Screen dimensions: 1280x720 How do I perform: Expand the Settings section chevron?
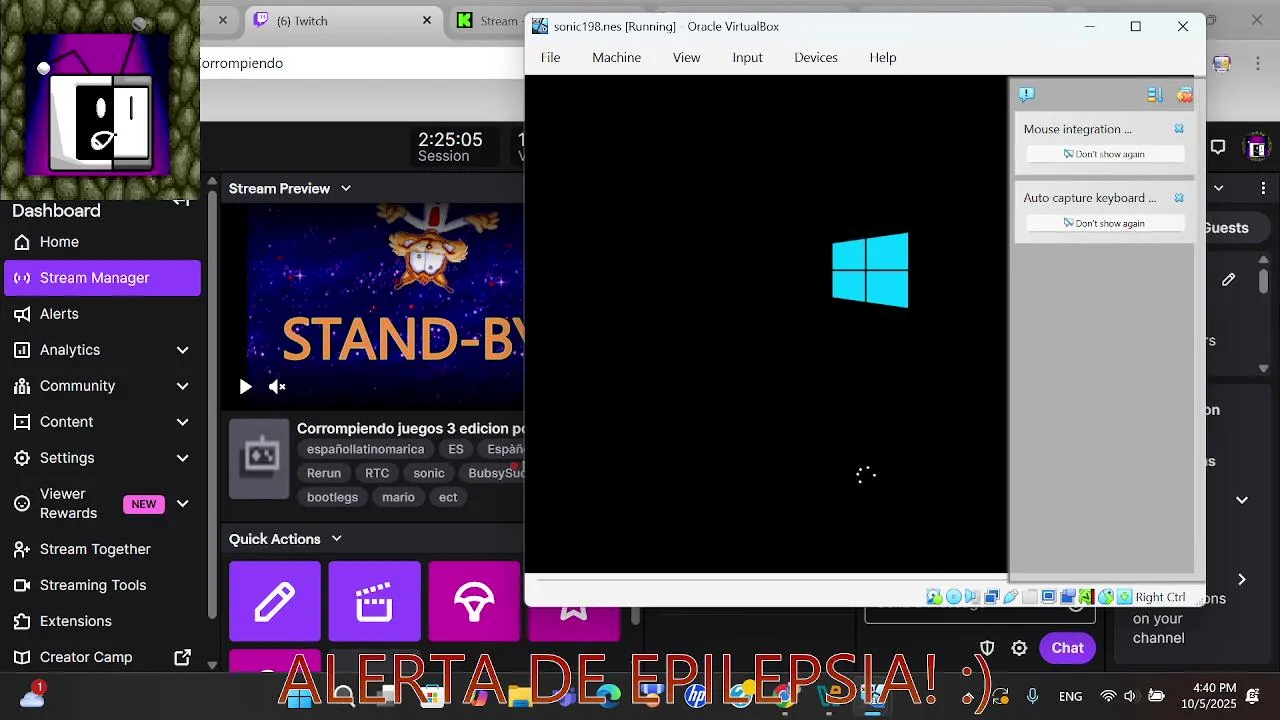pyautogui.click(x=182, y=458)
